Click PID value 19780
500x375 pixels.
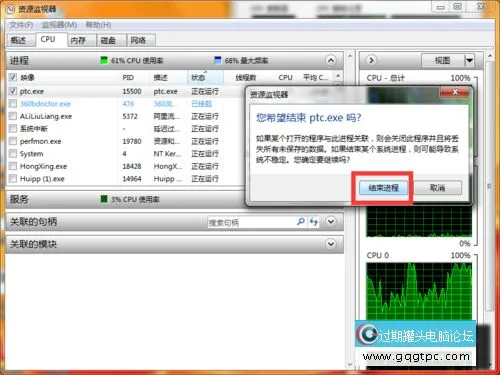[132, 141]
